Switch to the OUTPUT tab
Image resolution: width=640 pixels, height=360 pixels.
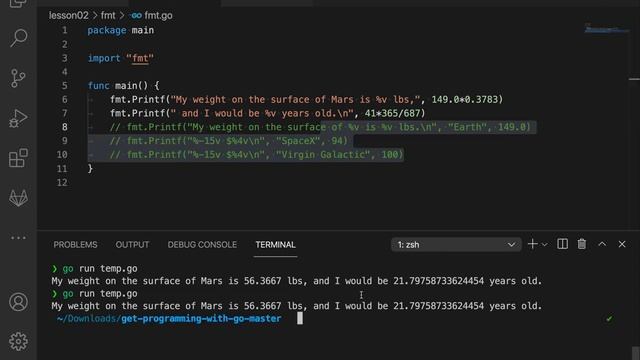[132, 244]
